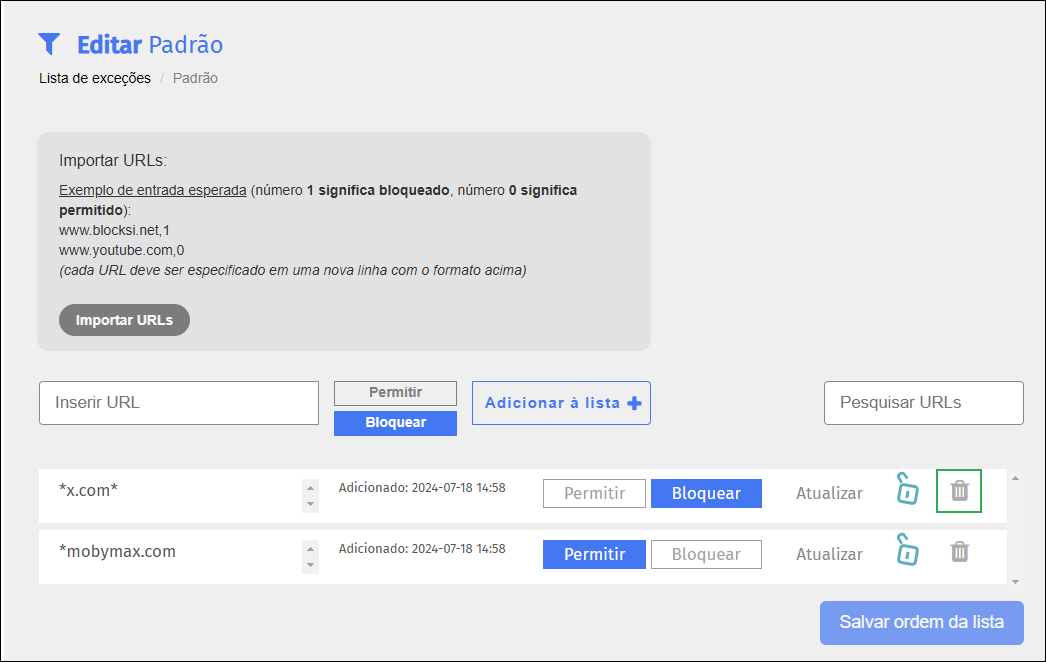Click the Importar URLs button
Screen dimensions: 1046x662
pos(124,320)
